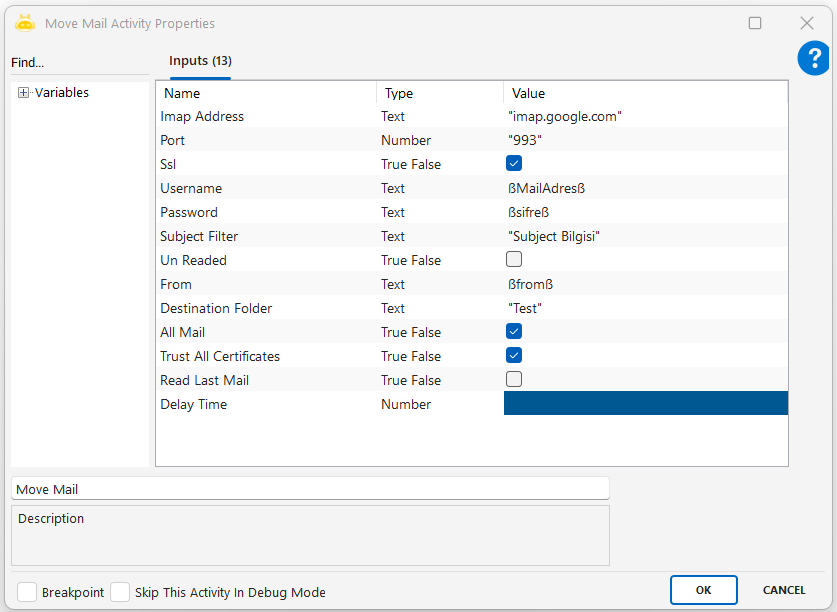Check the Read Last Mail checkbox
Viewport: 837px width, 612px height.
514,379
